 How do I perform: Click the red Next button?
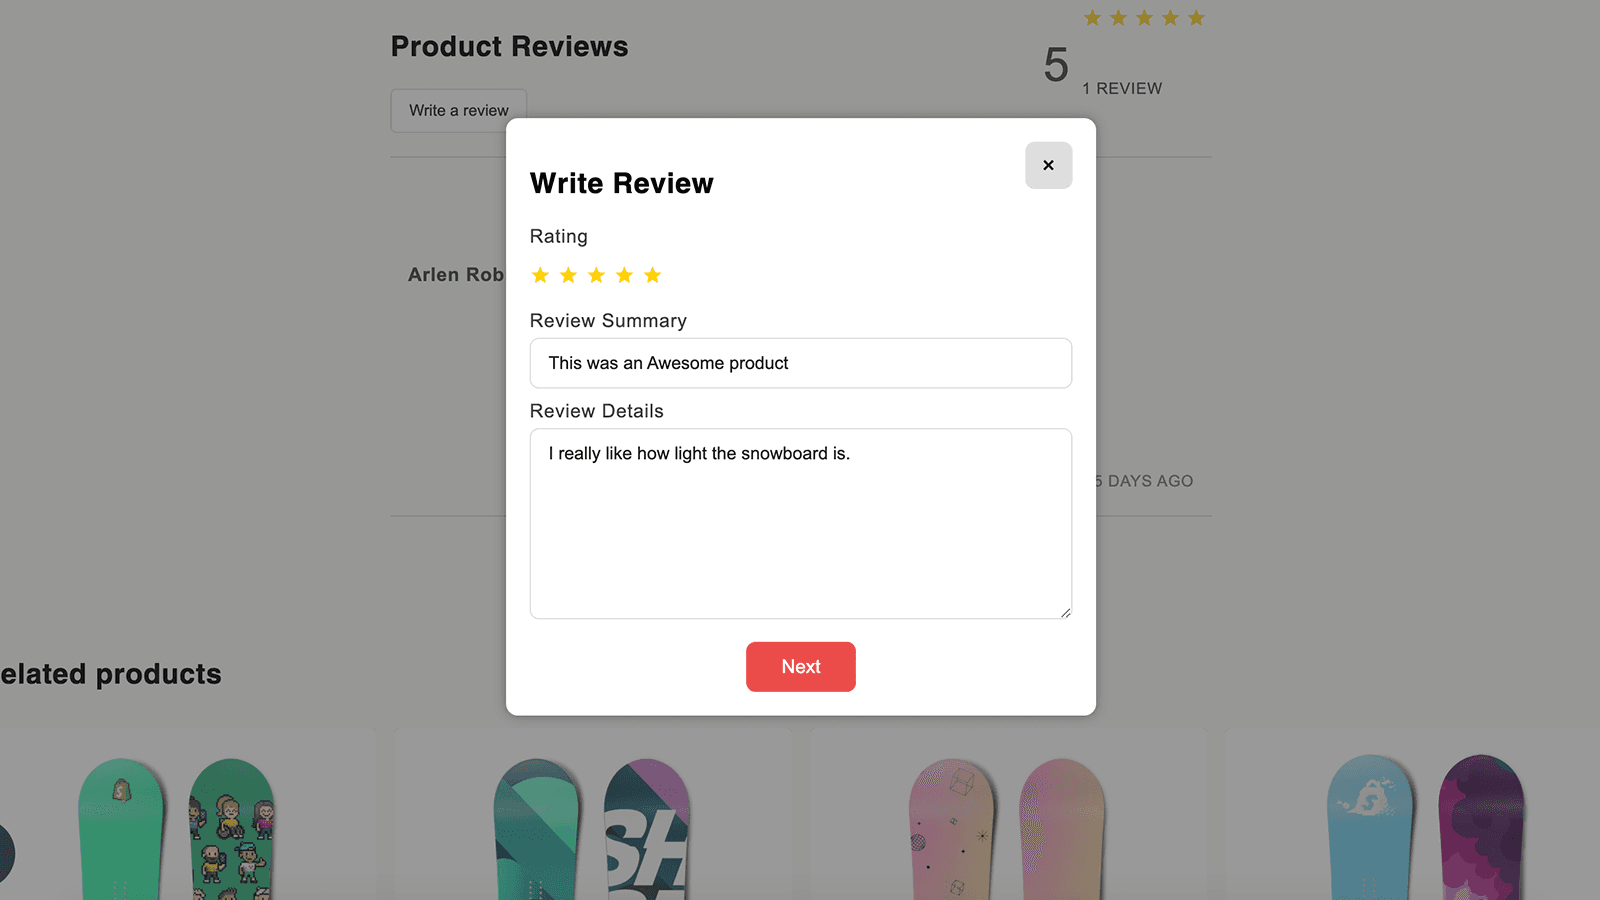tap(800, 667)
